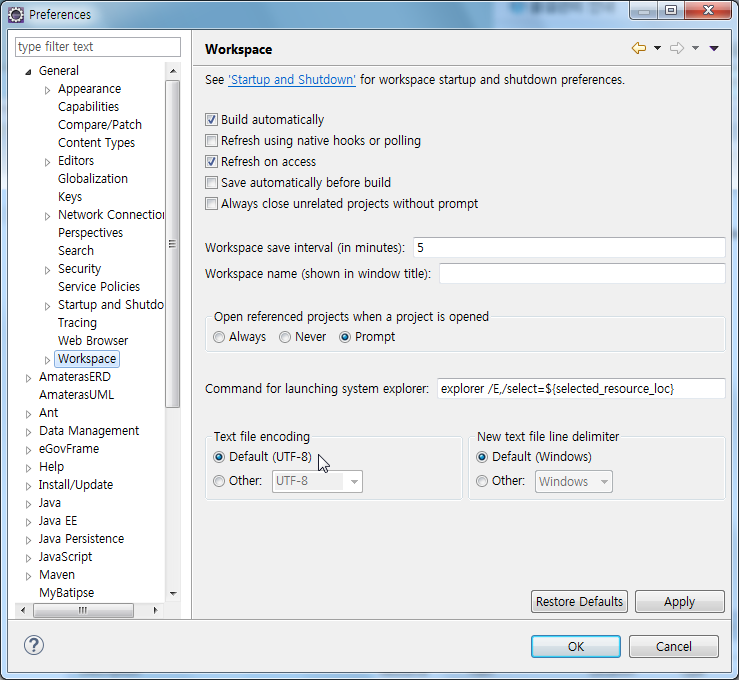Click the Workspace name text field
Image resolution: width=739 pixels, height=680 pixels.
pos(581,274)
